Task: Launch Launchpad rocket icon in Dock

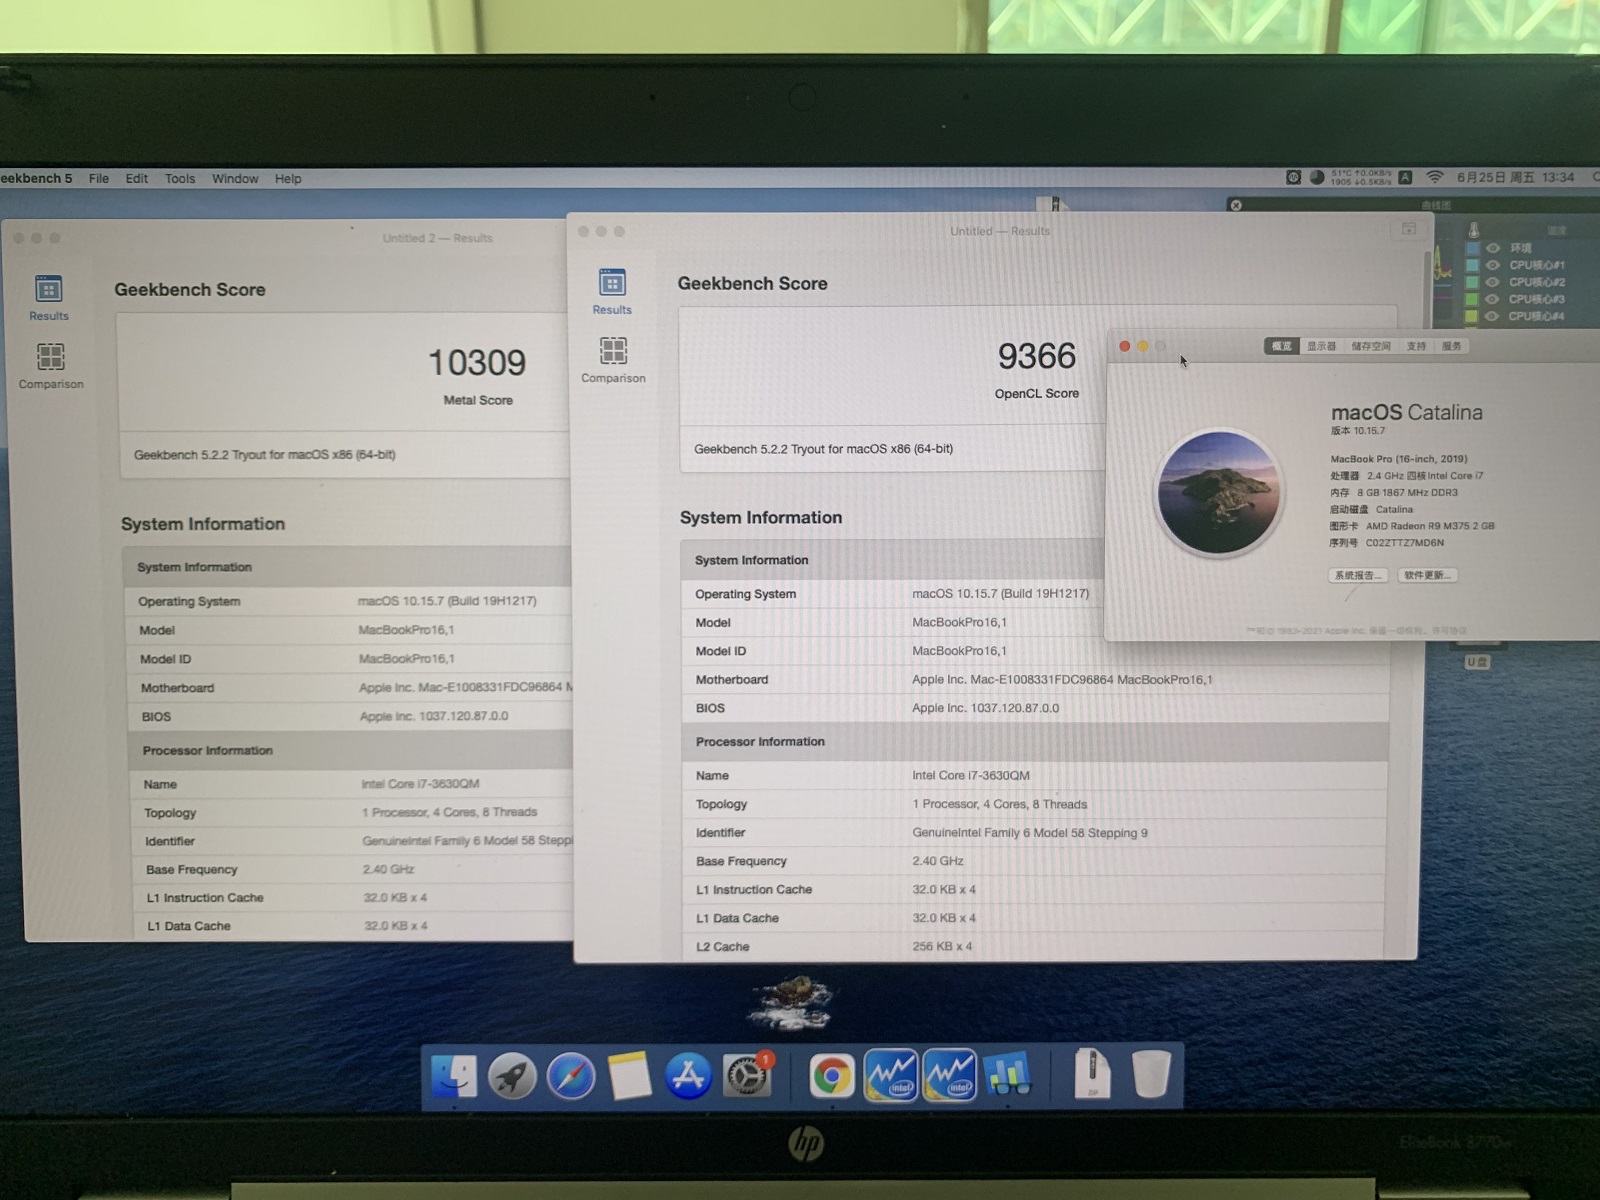Action: [512, 1077]
